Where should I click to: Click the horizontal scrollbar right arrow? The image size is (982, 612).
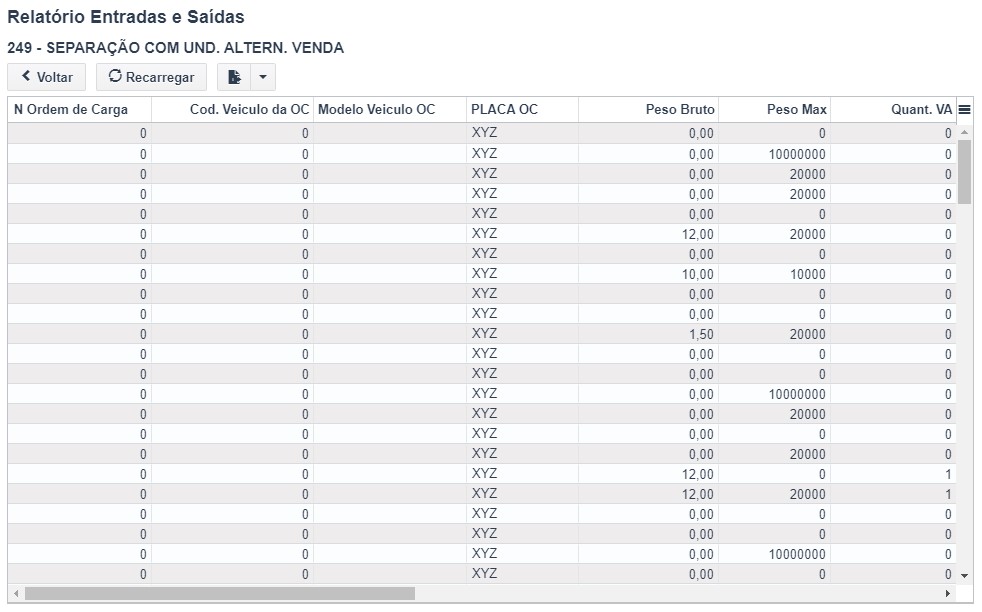coord(948,593)
